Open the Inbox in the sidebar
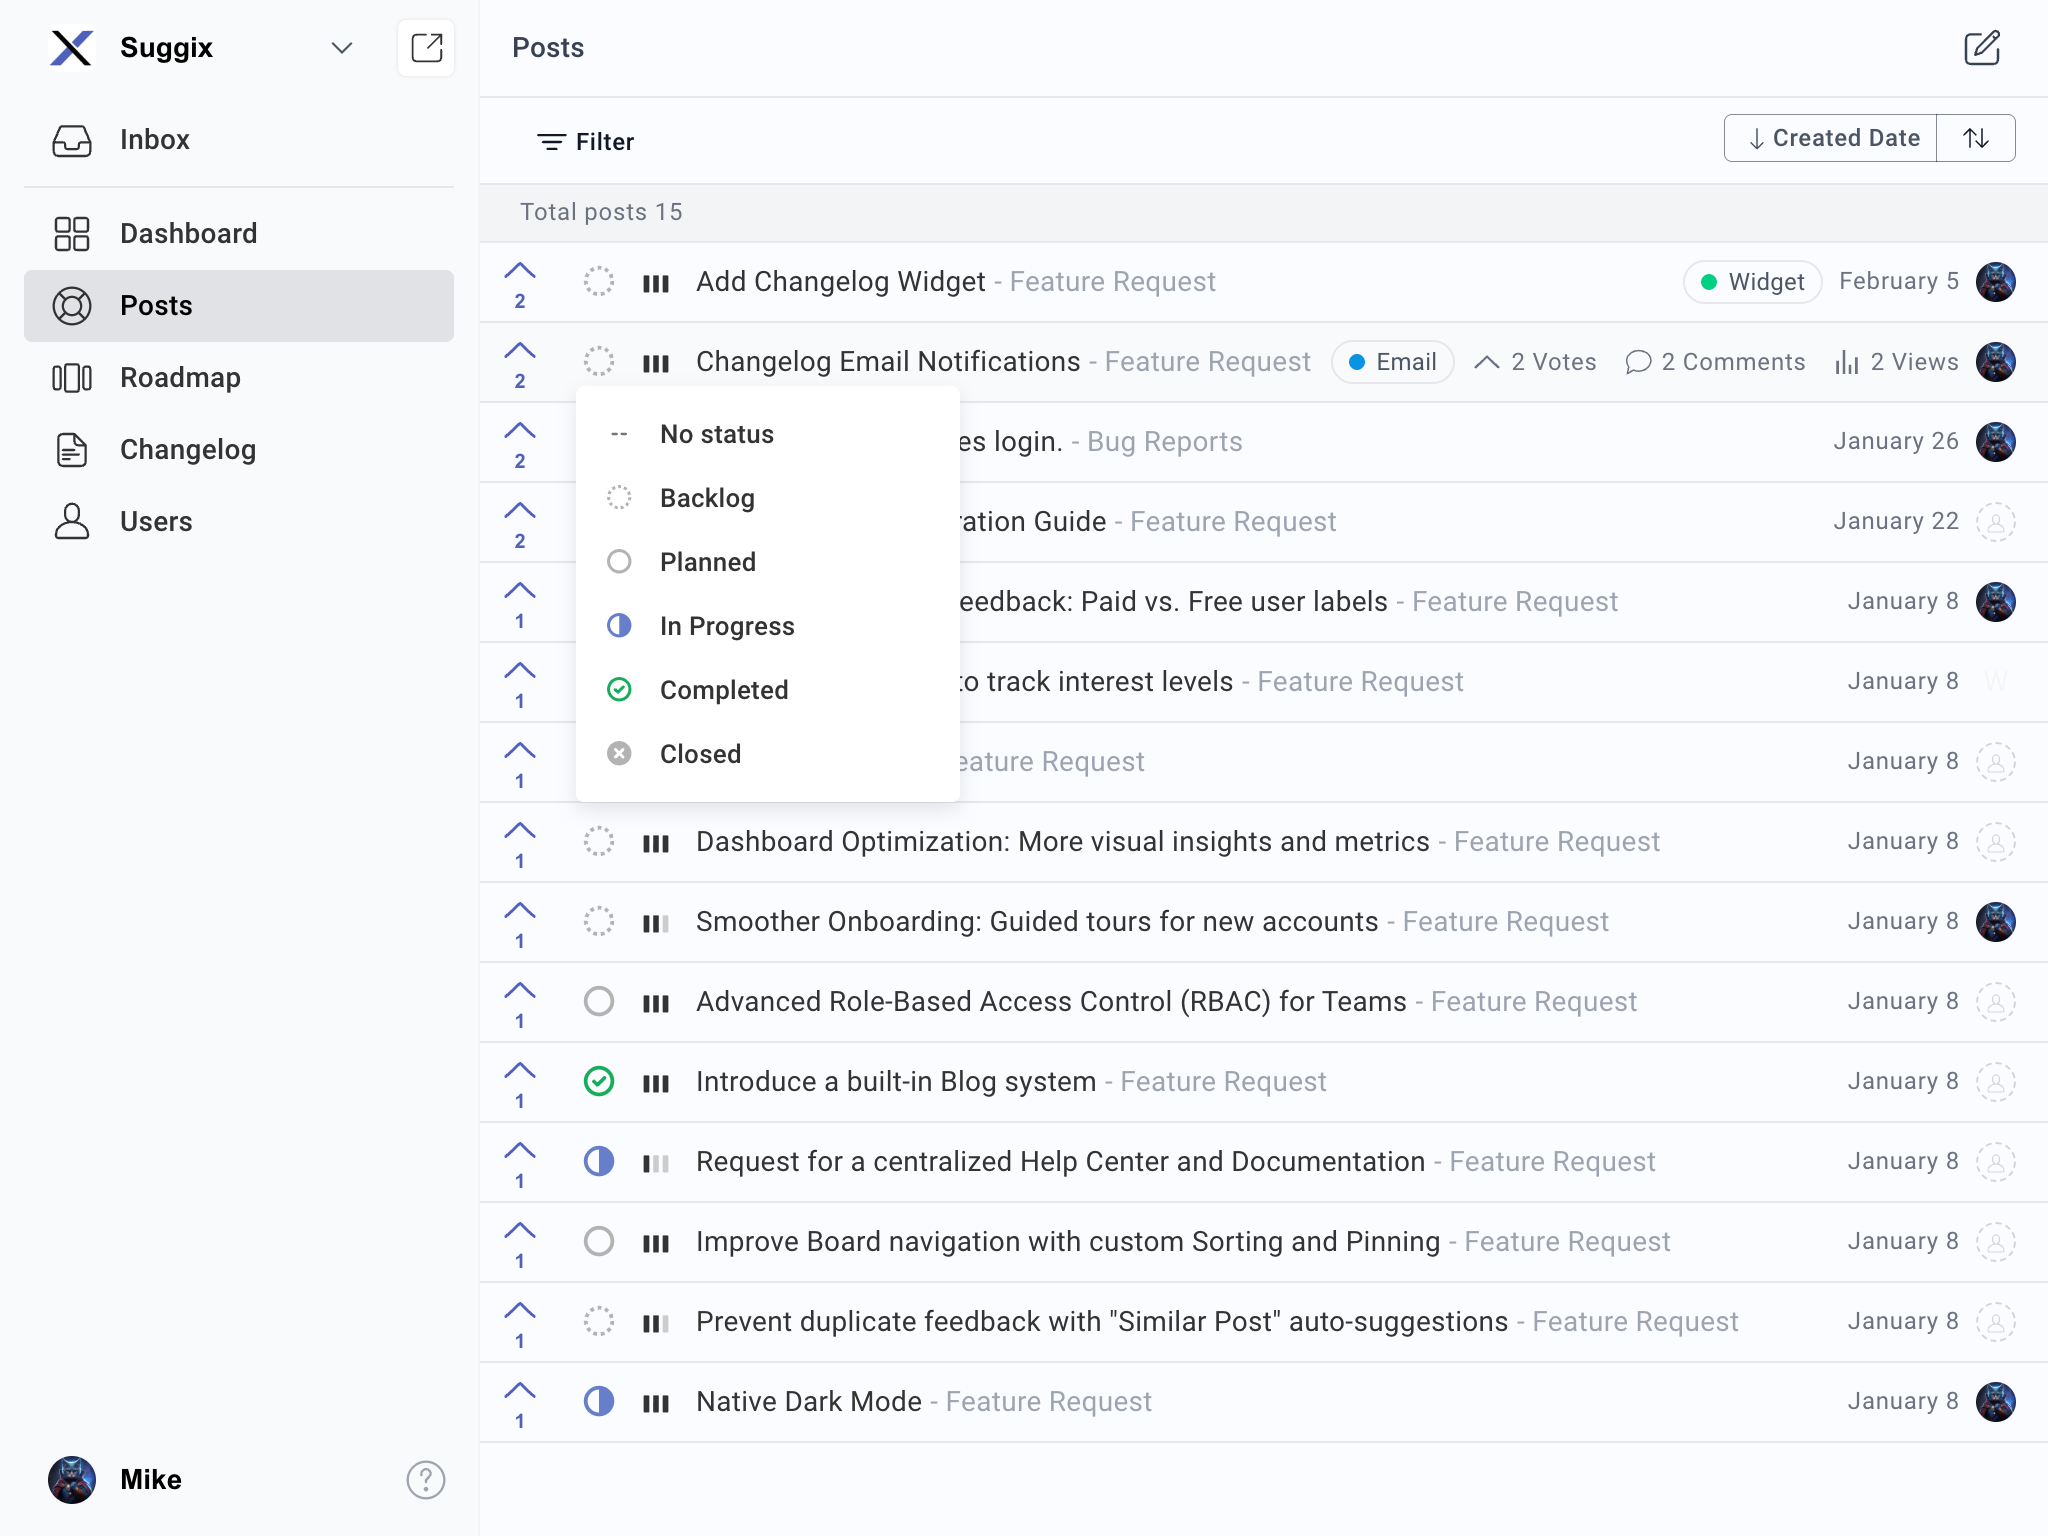 (x=154, y=140)
